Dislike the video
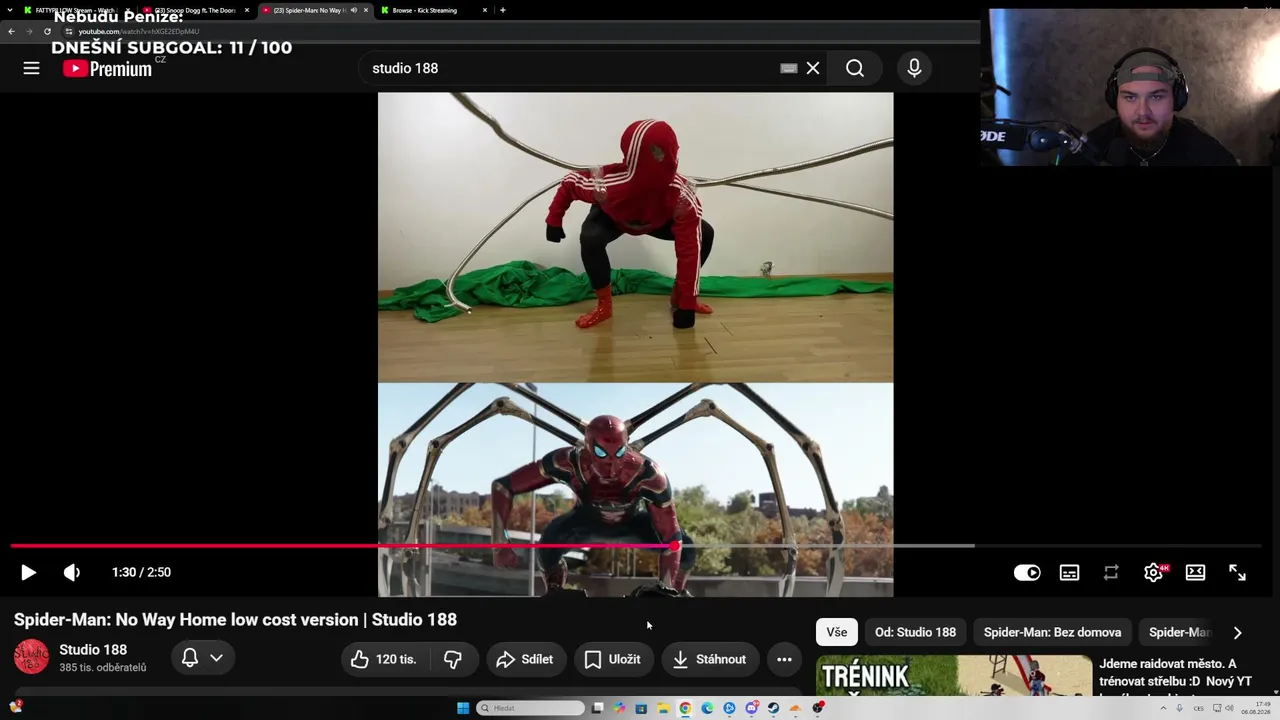 453,659
